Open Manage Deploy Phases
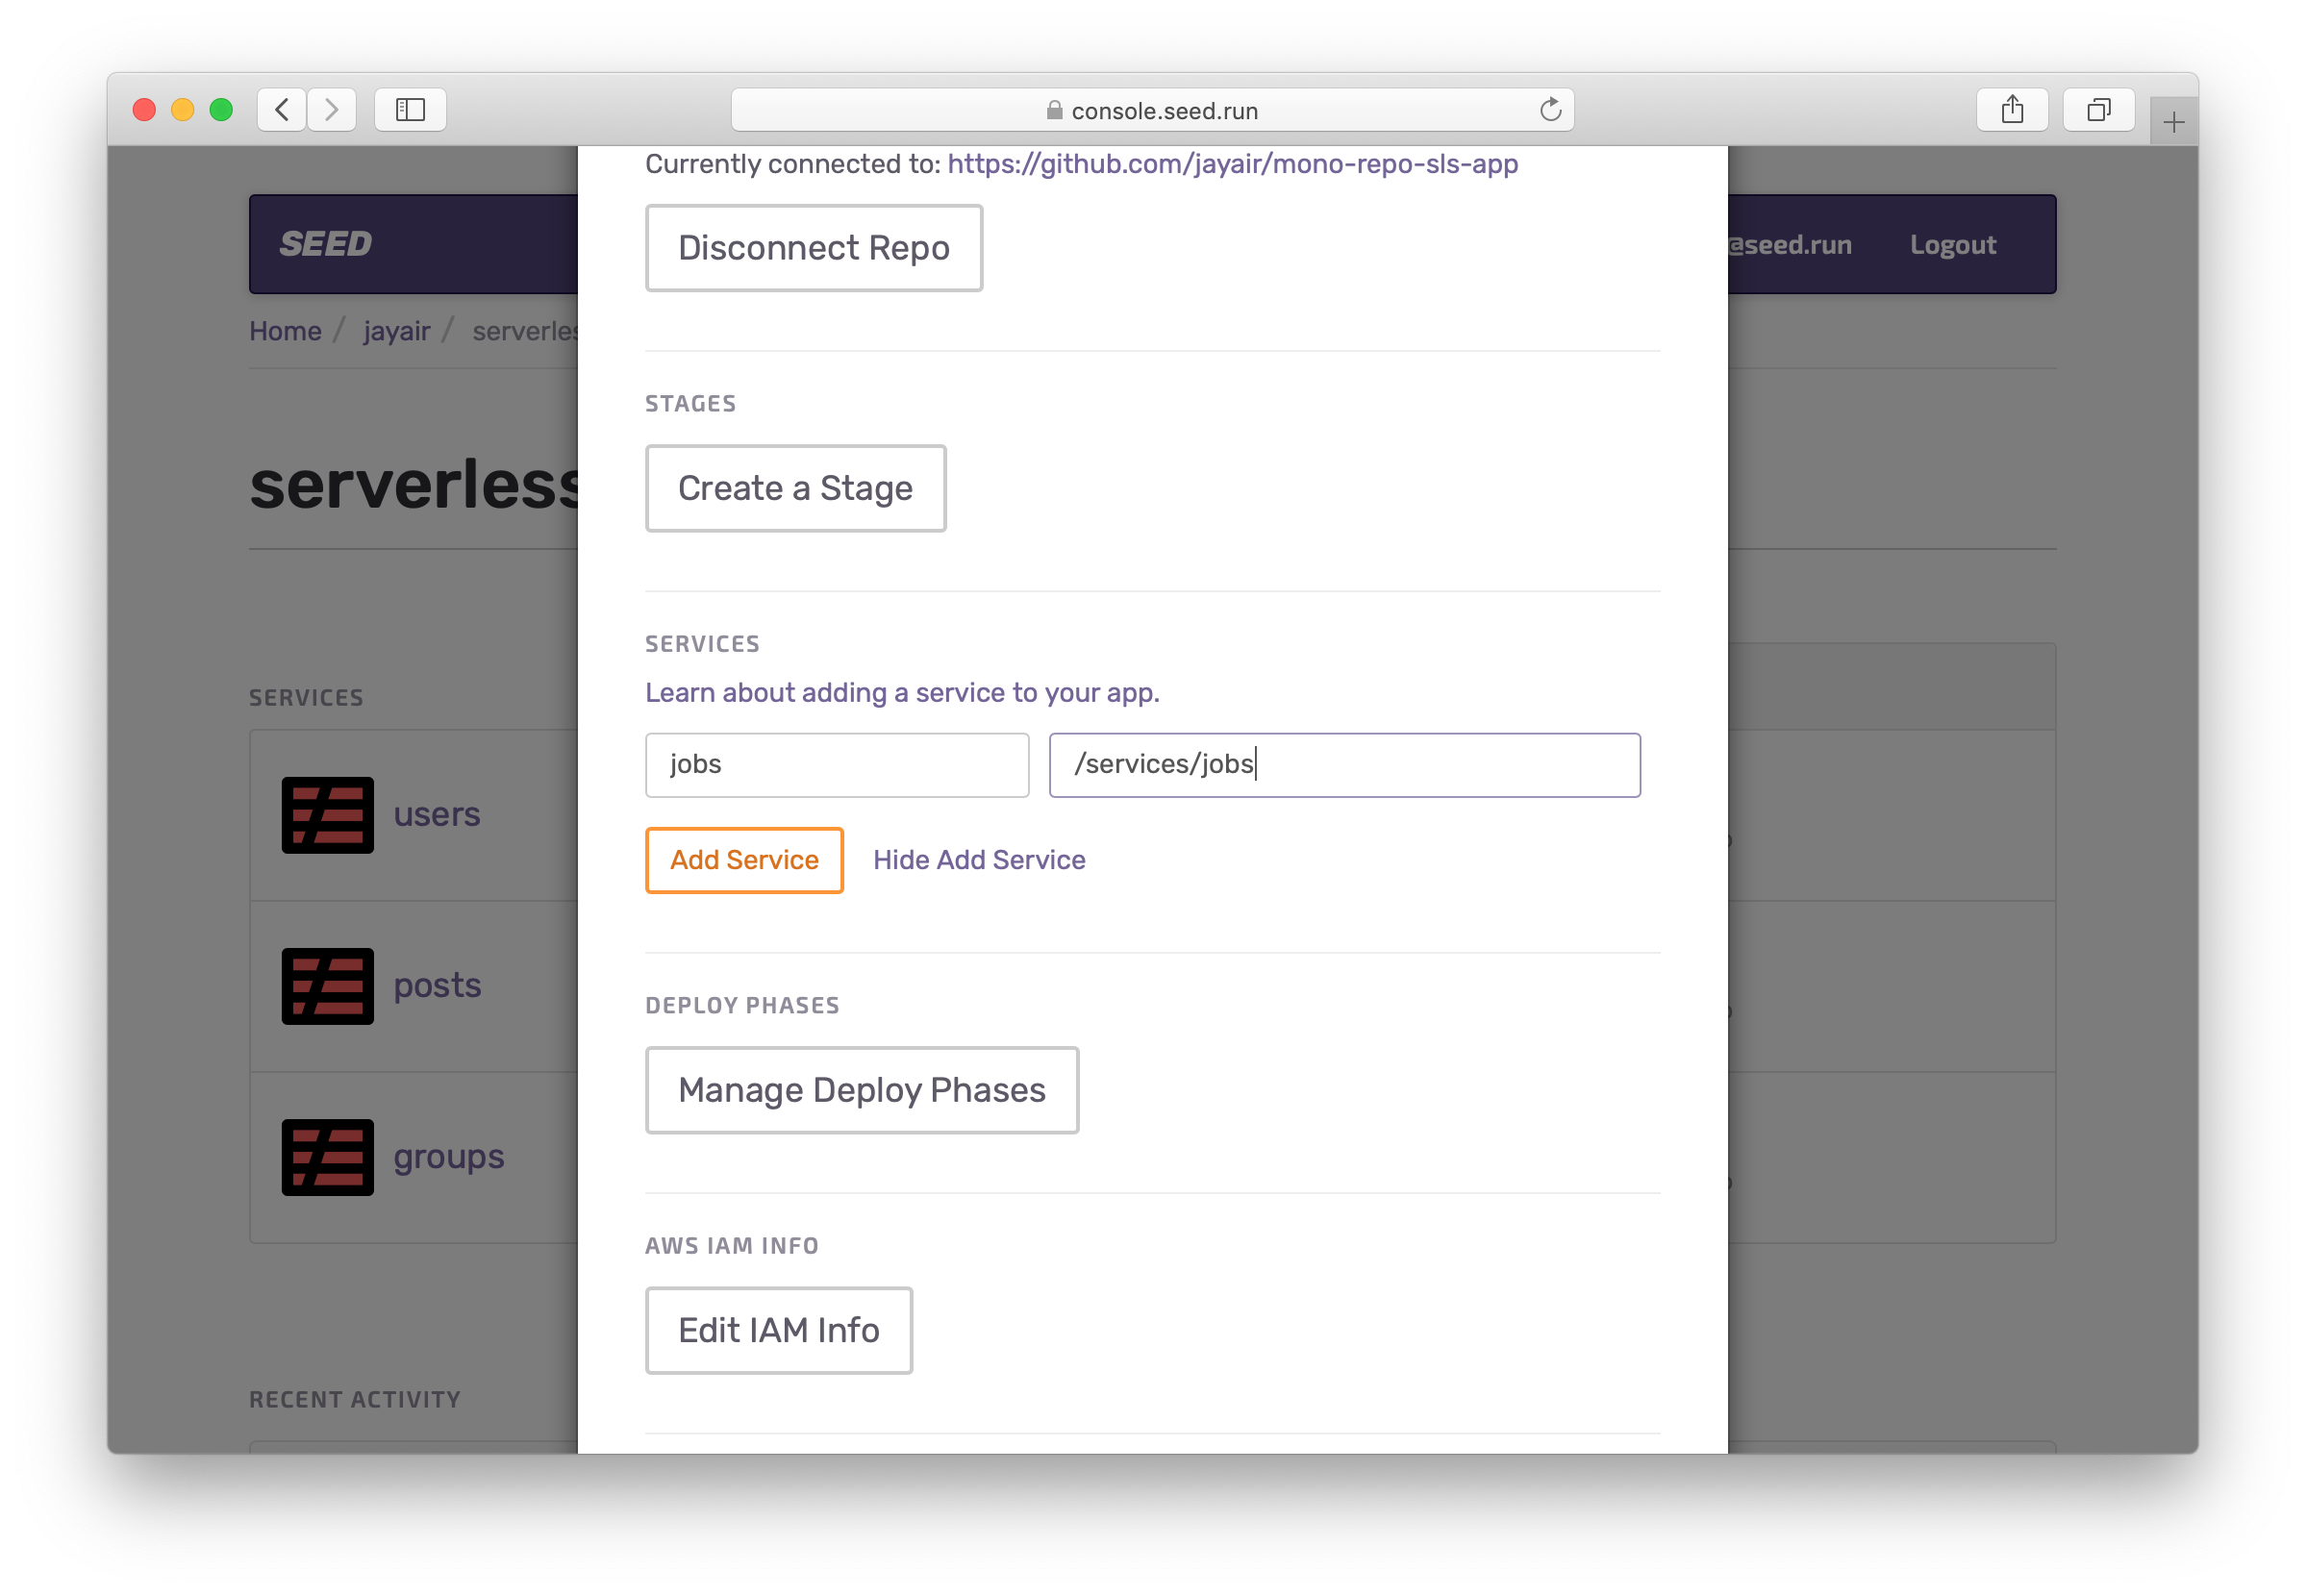The height and width of the screenshot is (1596, 2306). pos(861,1090)
